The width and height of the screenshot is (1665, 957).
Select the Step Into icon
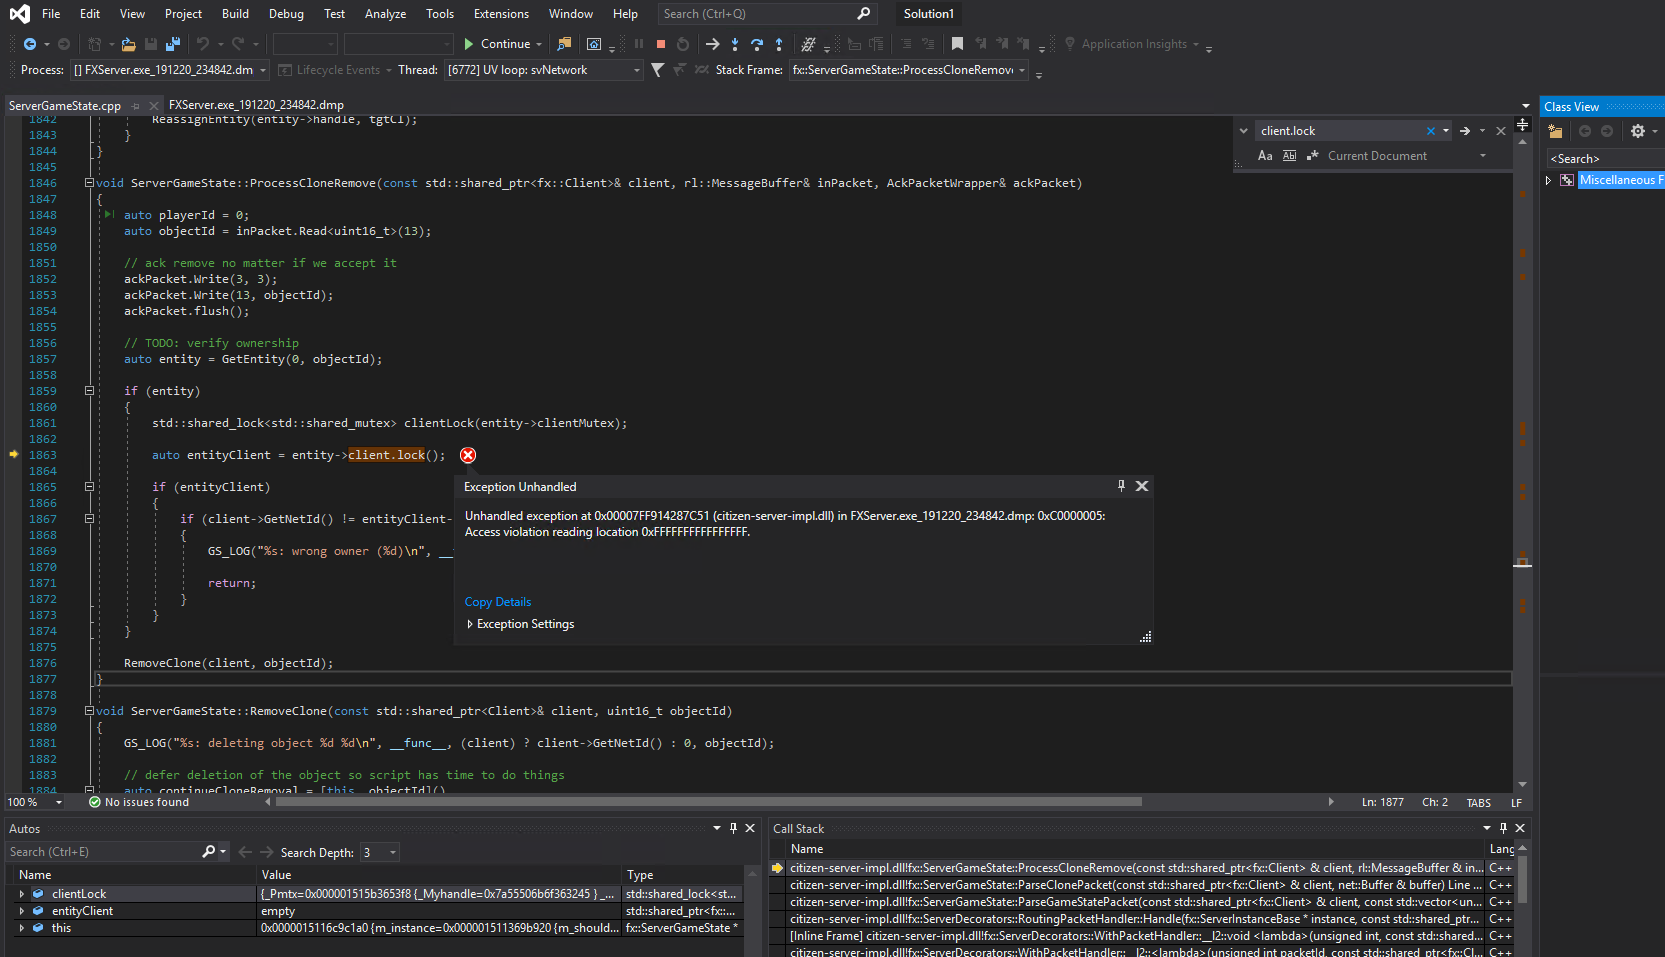tap(735, 44)
